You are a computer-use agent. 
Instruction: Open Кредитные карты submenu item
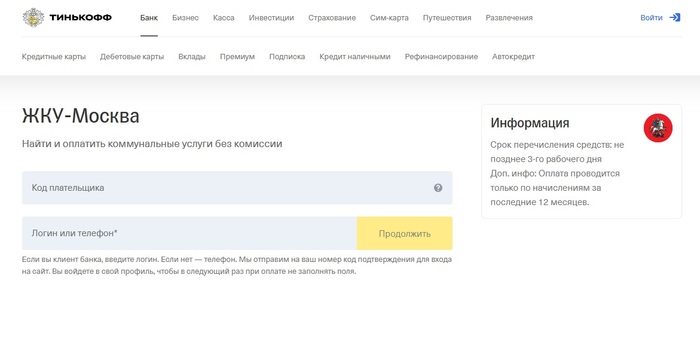(x=54, y=57)
